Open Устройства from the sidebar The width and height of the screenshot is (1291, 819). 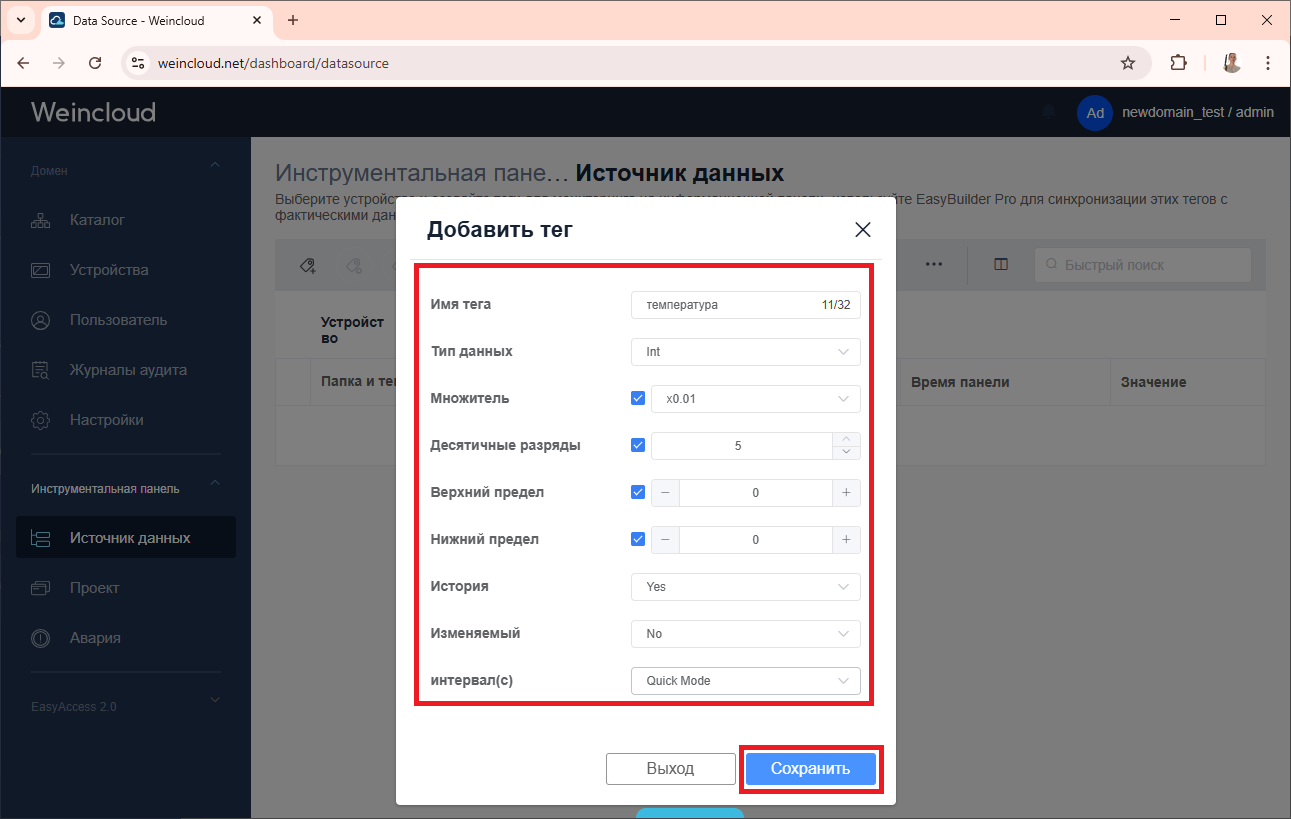coord(108,270)
